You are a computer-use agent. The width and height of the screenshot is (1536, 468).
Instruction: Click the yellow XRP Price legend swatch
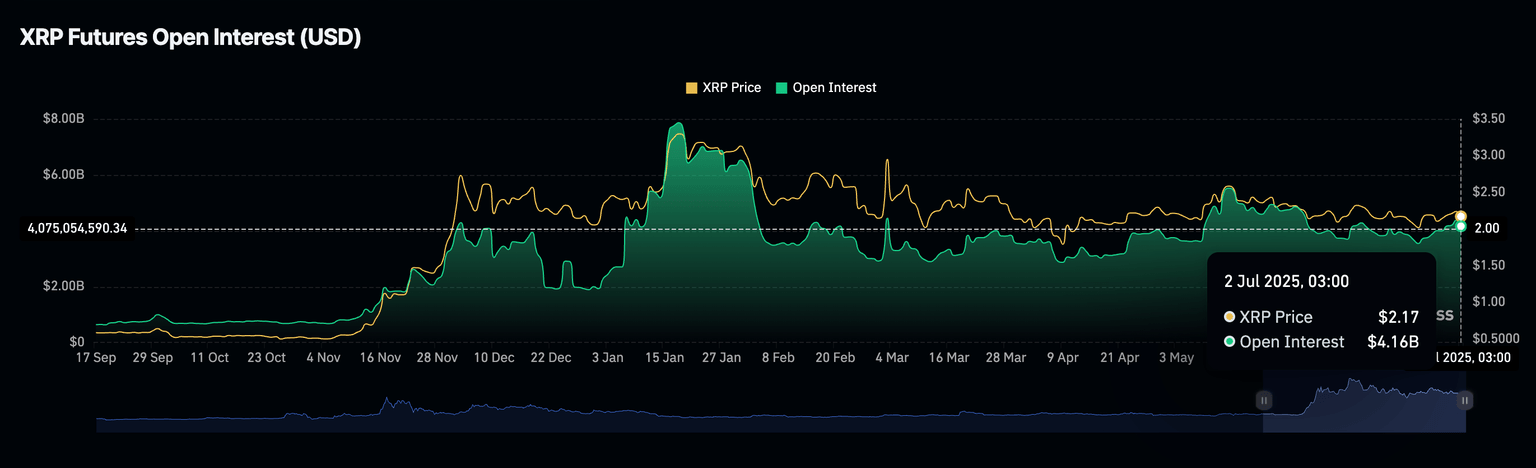point(691,88)
